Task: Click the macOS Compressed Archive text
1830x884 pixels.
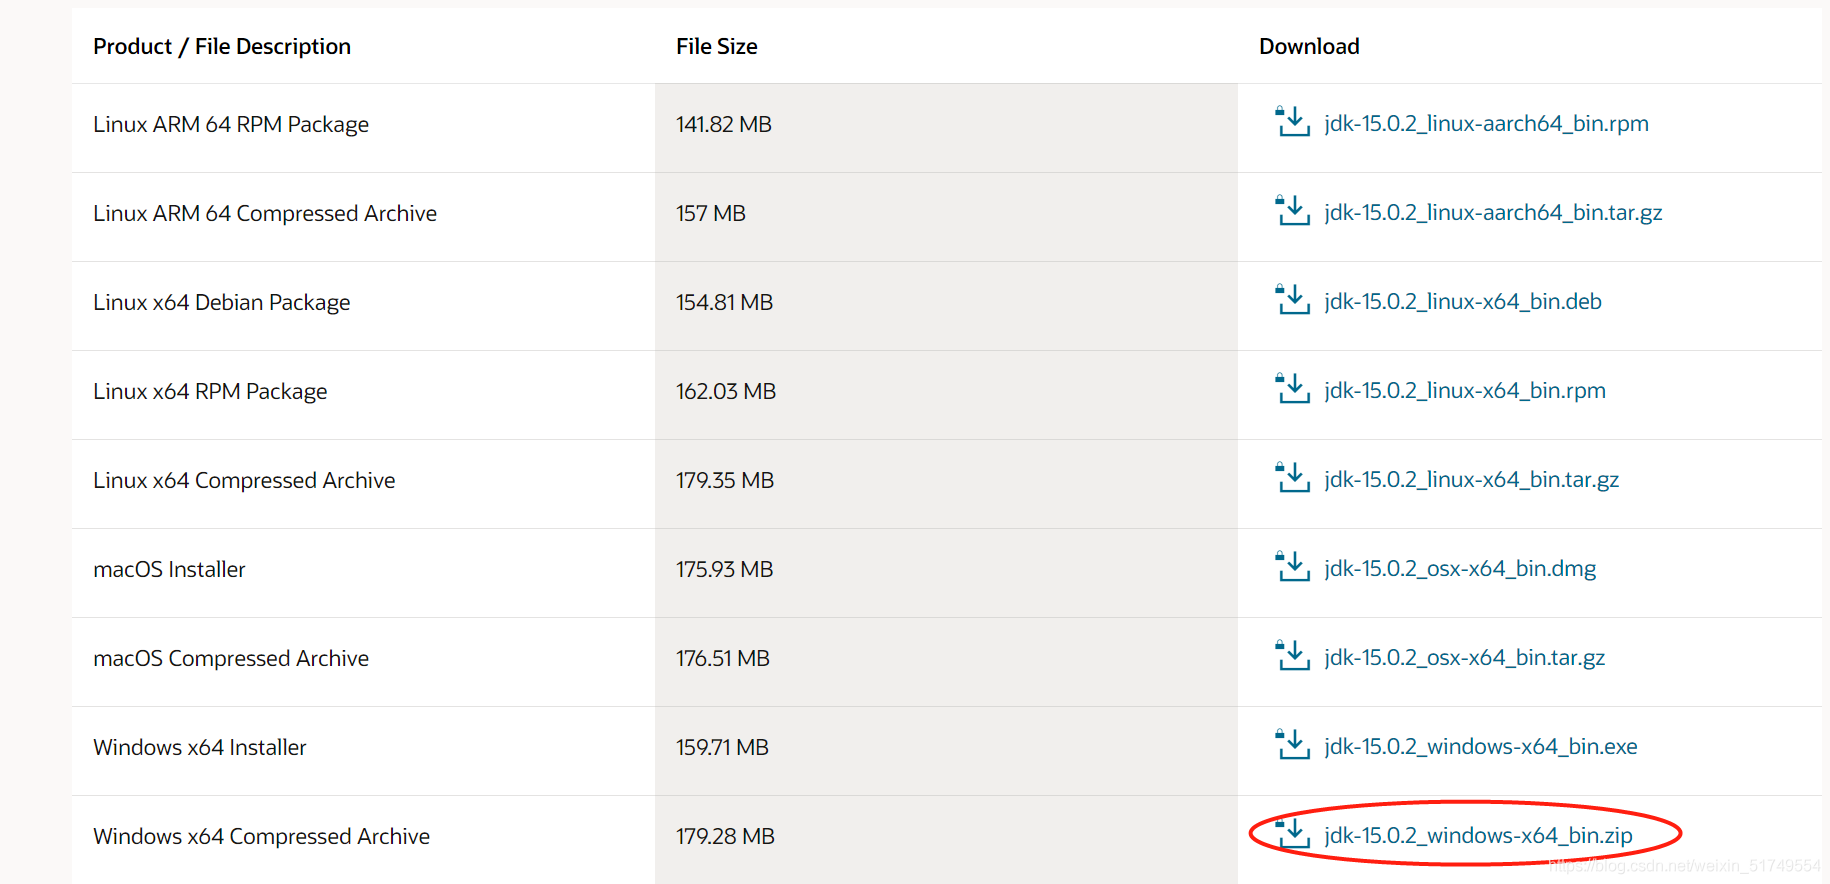Action: coord(231,659)
